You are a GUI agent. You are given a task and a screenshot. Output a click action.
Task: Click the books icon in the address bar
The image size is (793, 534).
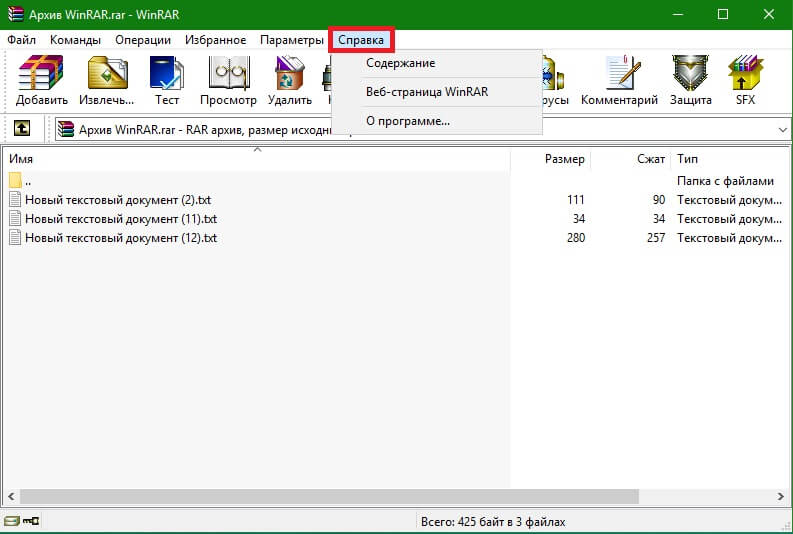tap(66, 129)
